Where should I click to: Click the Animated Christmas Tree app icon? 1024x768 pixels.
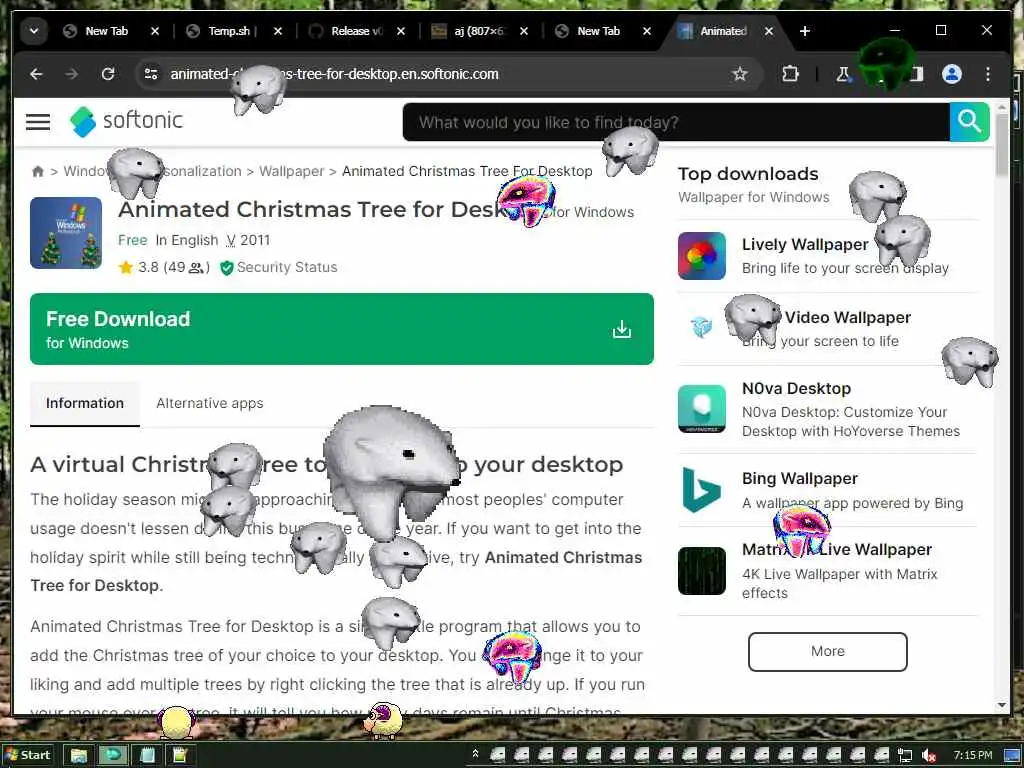66,232
